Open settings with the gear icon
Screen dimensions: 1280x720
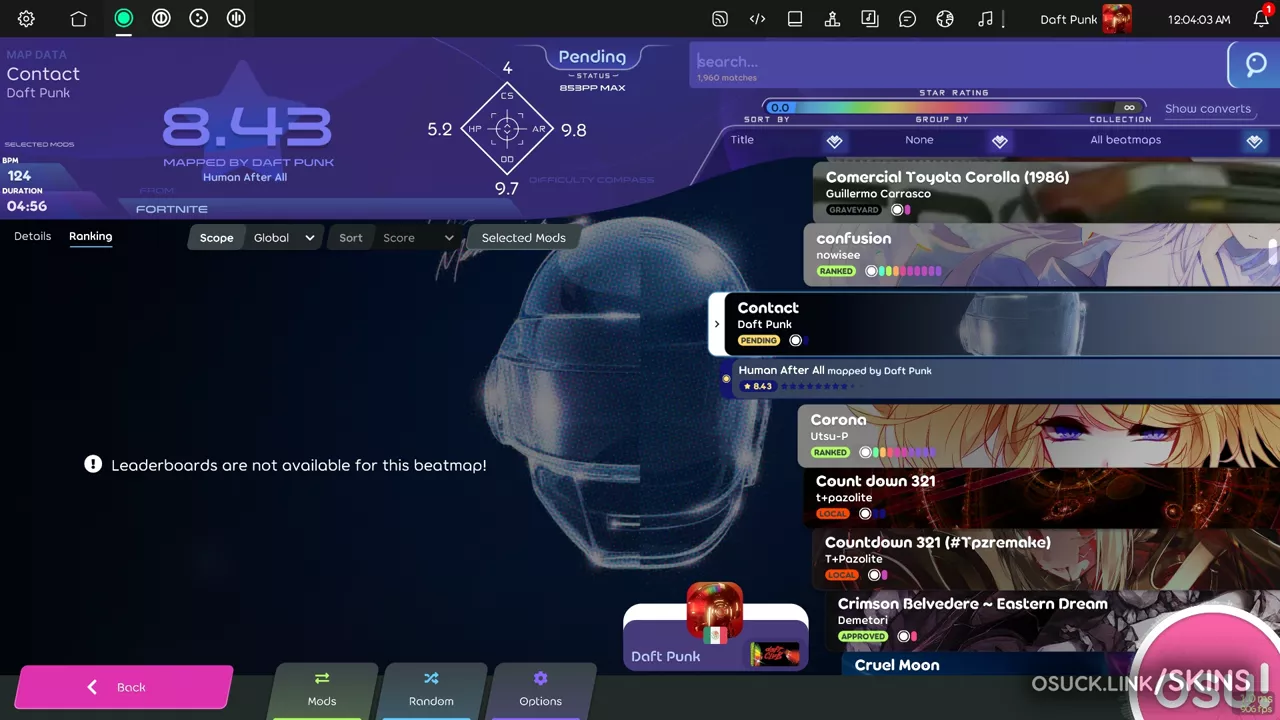pyautogui.click(x=27, y=19)
